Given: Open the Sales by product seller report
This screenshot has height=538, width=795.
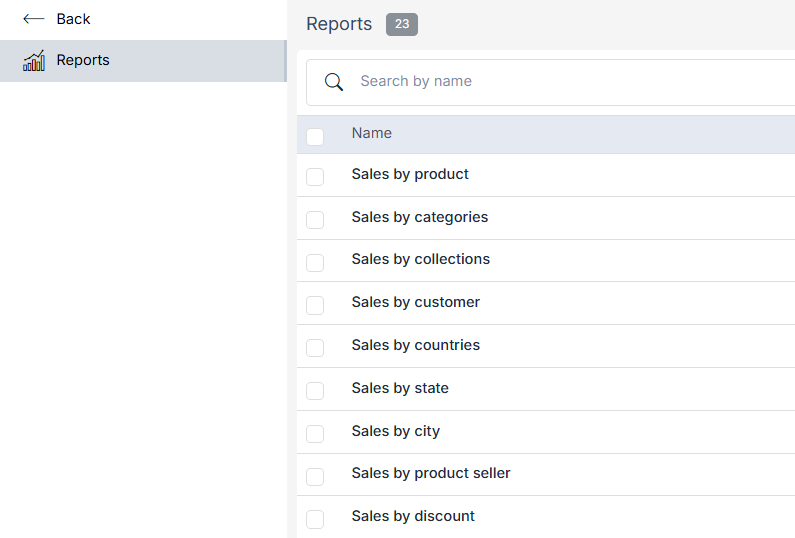Looking at the screenshot, I should (431, 473).
